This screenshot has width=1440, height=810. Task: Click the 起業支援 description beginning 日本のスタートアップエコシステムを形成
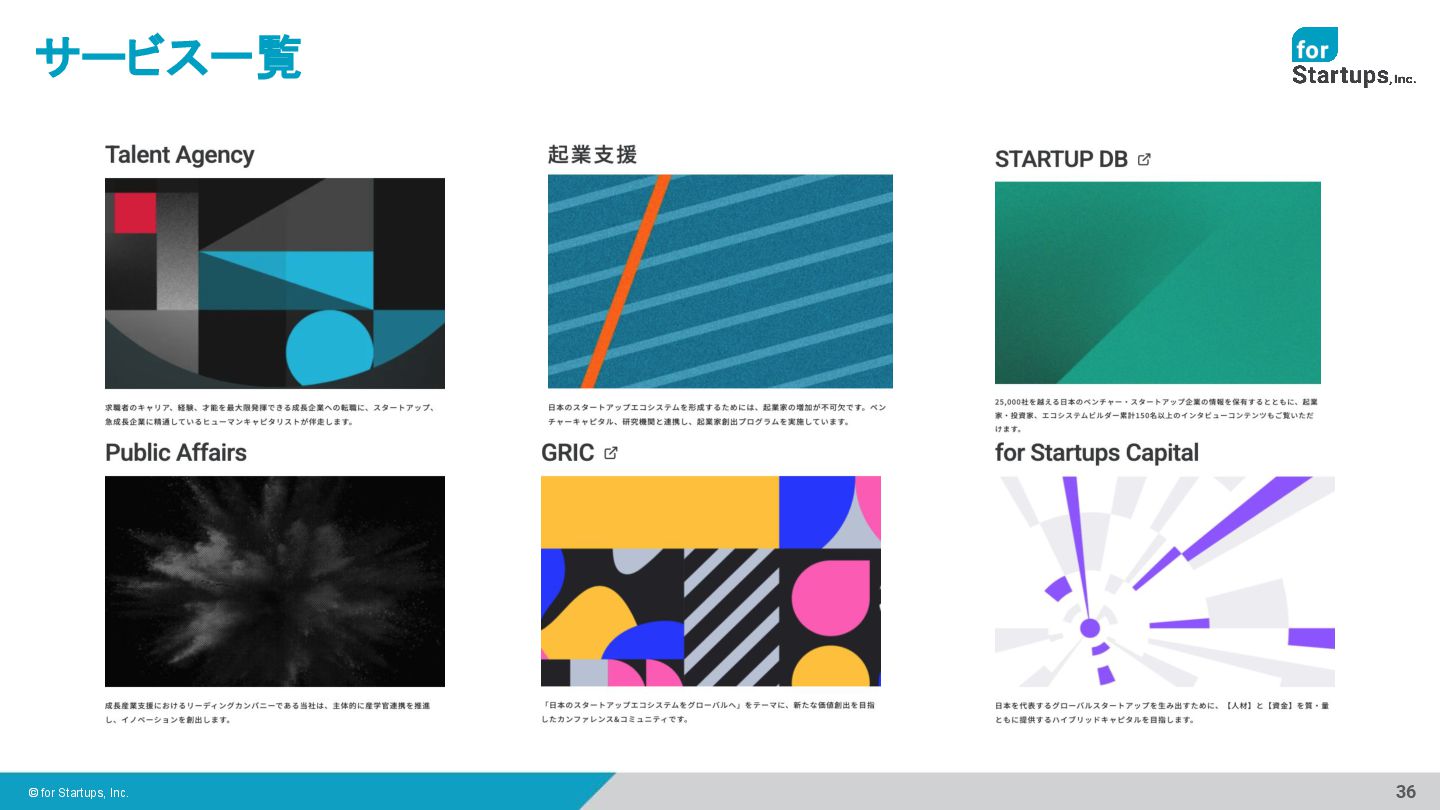coord(717,415)
